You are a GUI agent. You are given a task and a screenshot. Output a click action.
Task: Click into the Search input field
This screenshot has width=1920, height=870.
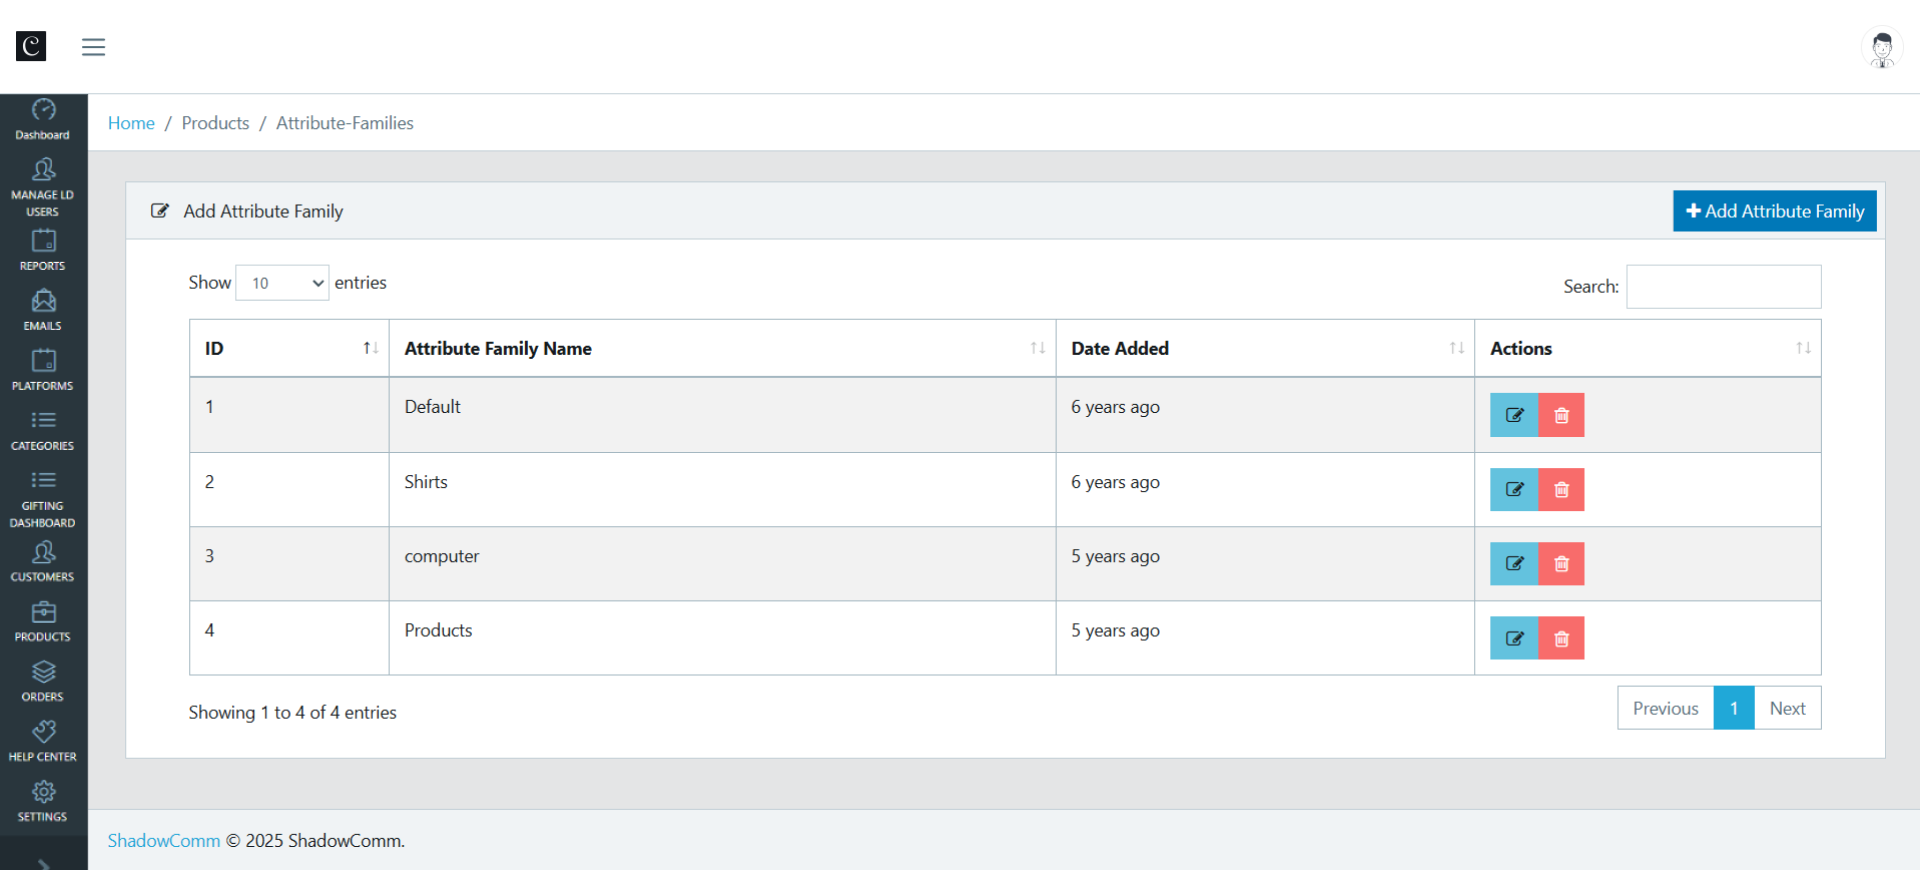[x=1723, y=287]
